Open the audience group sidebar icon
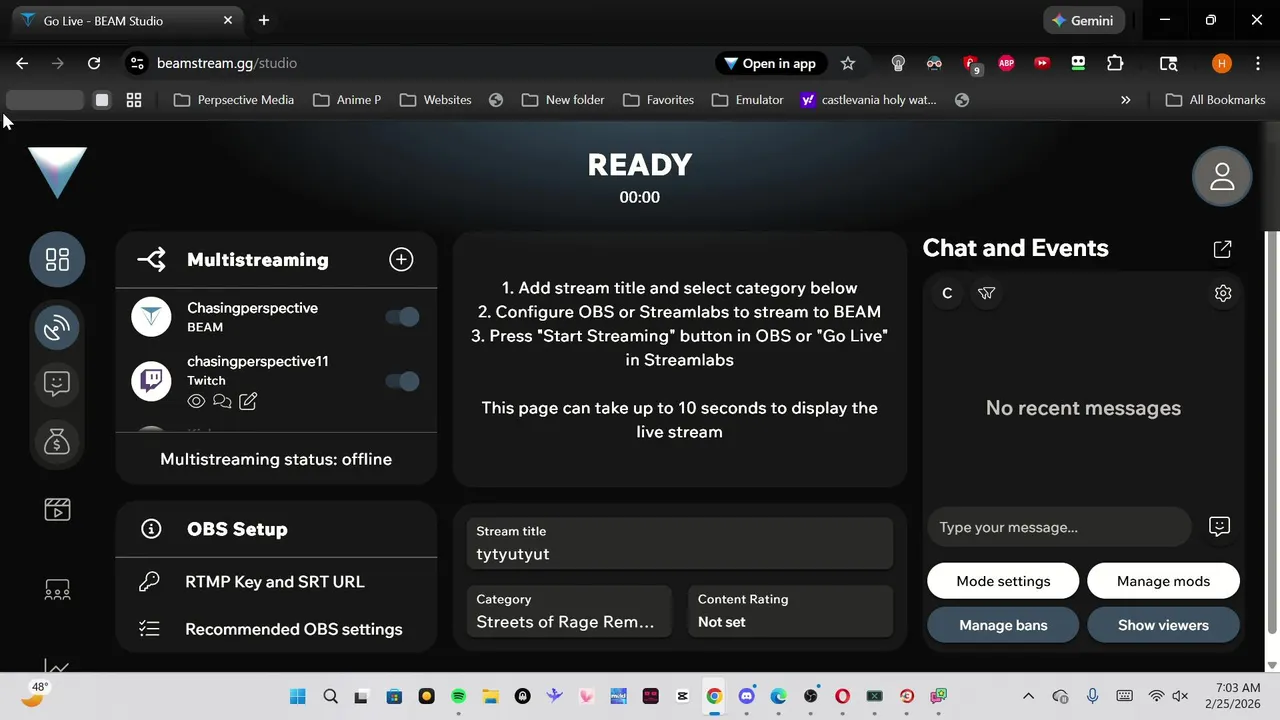Image resolution: width=1280 pixels, height=720 pixels. [57, 590]
